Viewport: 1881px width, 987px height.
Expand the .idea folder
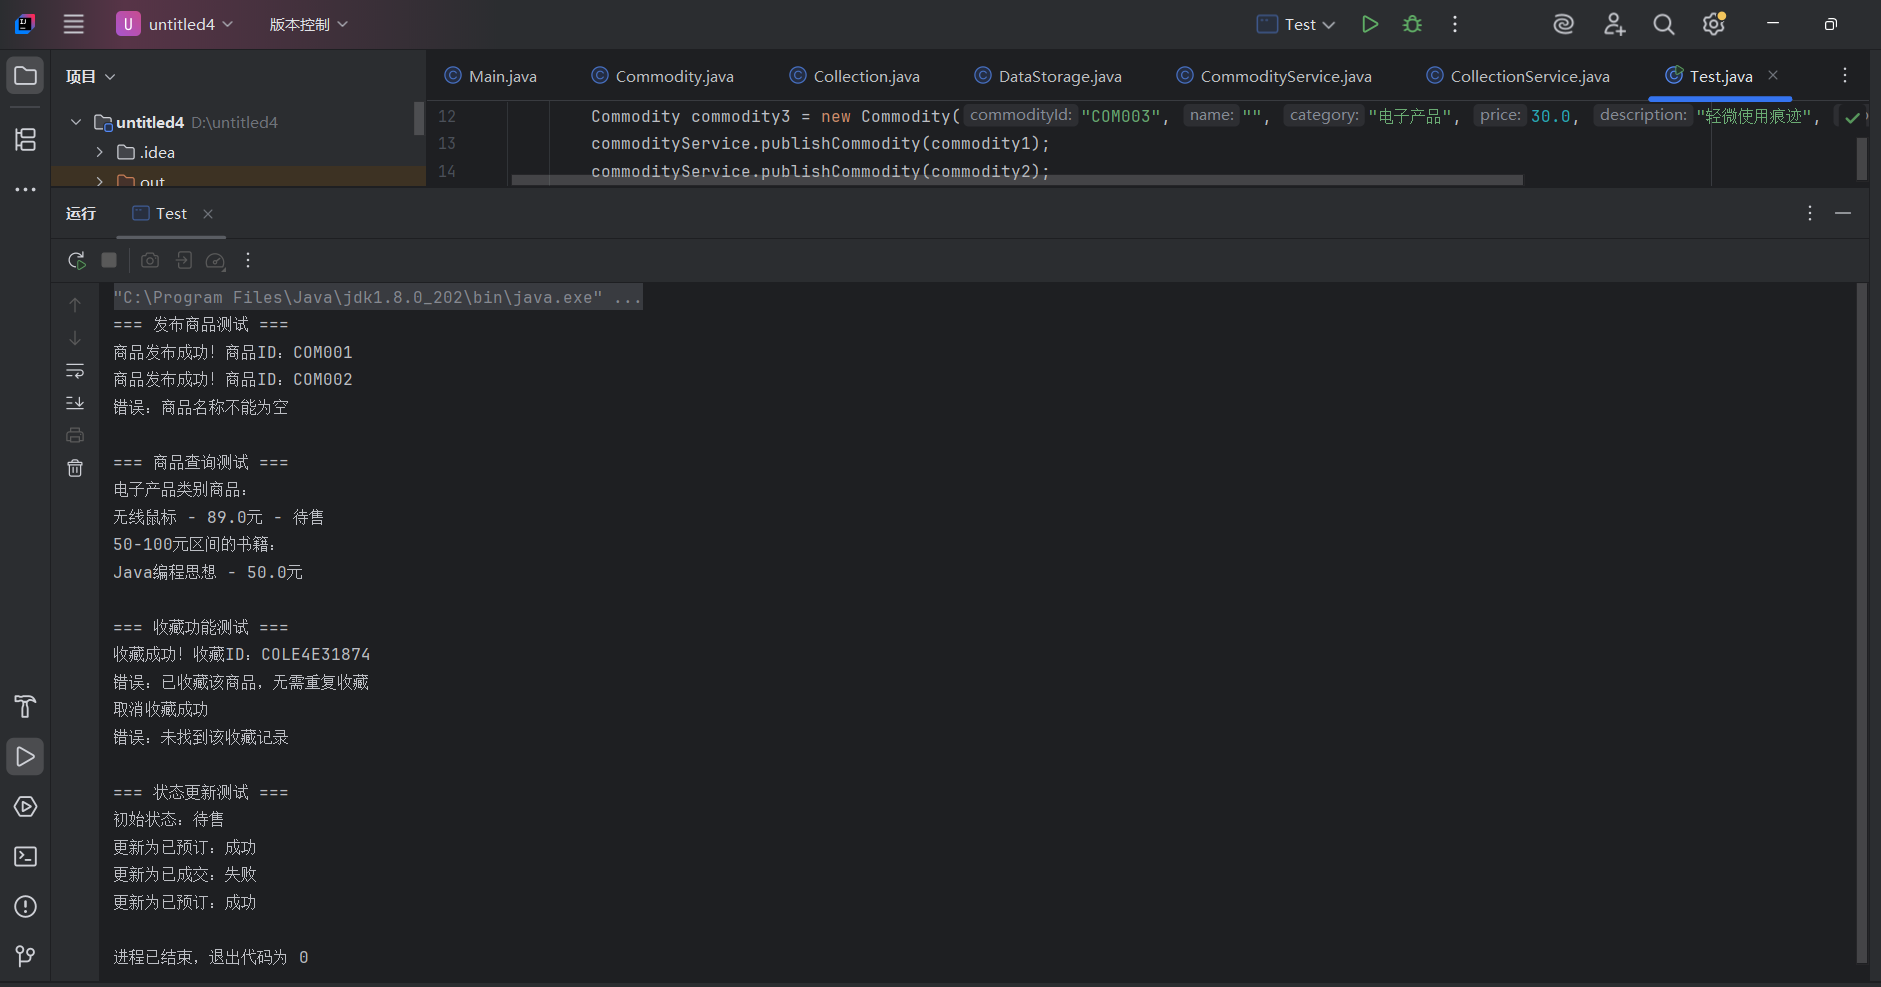click(x=100, y=152)
